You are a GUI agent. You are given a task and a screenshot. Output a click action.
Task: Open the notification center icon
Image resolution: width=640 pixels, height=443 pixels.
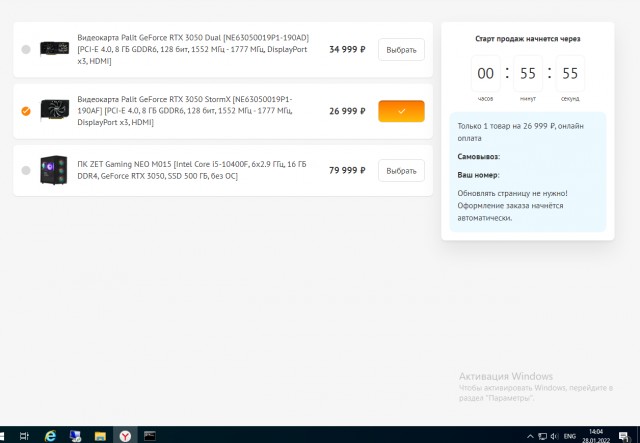point(624,436)
